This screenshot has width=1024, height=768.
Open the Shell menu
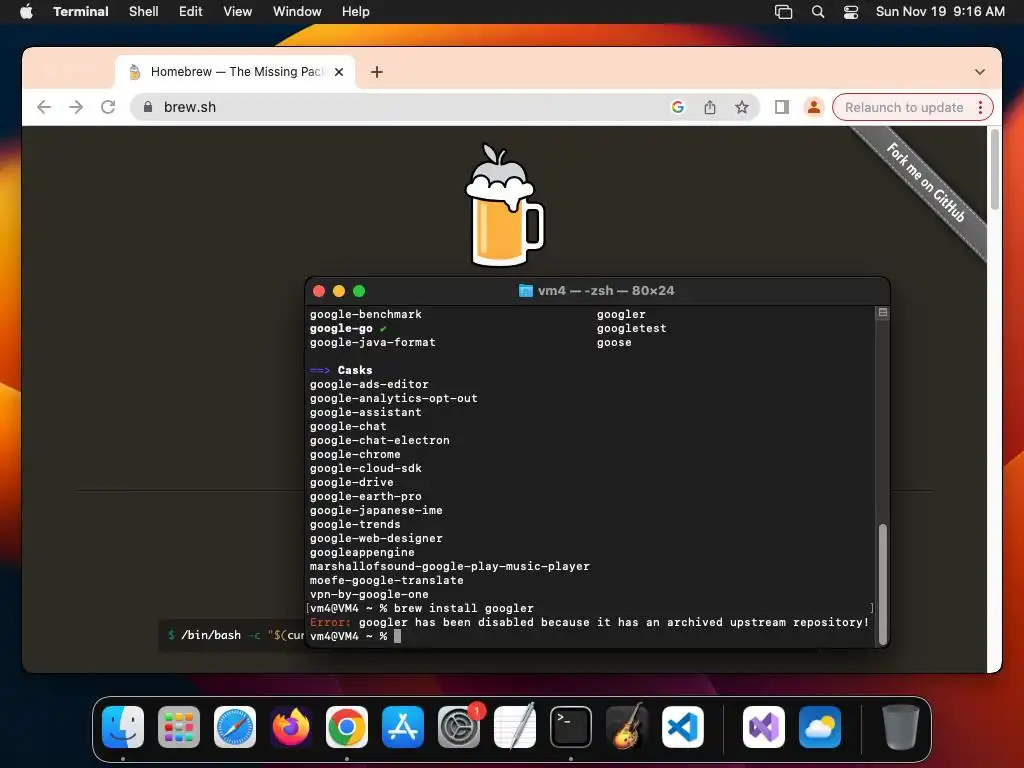click(x=143, y=11)
